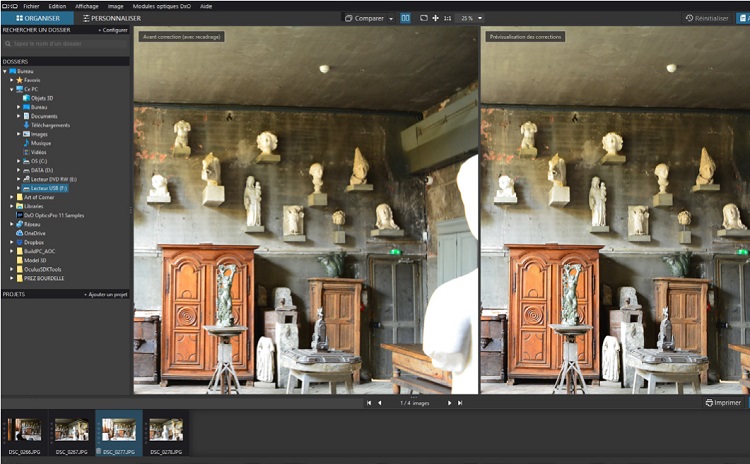Viewport: 750px width, 464px height.
Task: Select the DSC_0278.JPG thumbnail
Action: pos(165,430)
